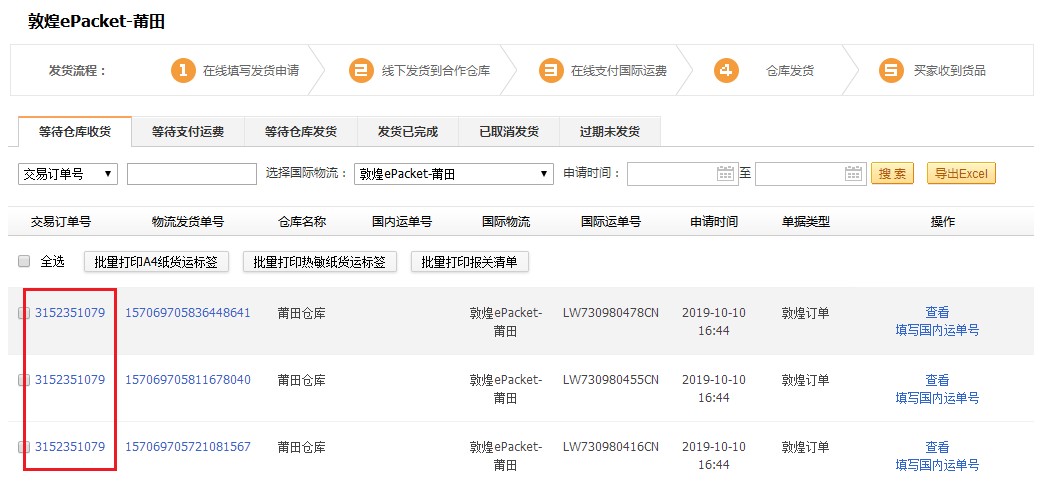Viewport: 1045px width, 486px height.
Task: Open order 3152351079 in the LW730980455CN row
Action: pos(70,380)
